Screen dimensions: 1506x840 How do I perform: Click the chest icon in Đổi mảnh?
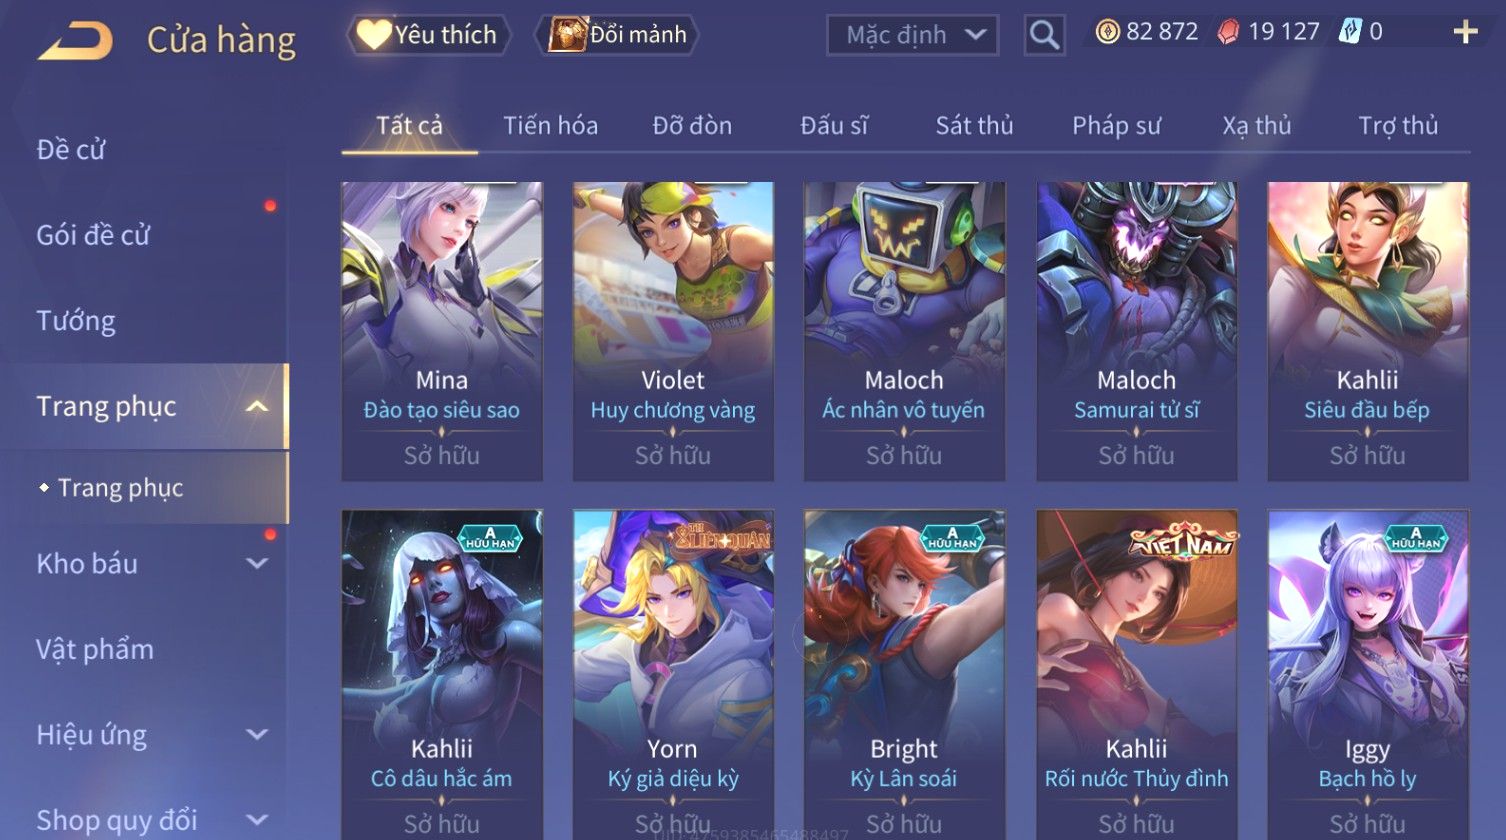566,35
